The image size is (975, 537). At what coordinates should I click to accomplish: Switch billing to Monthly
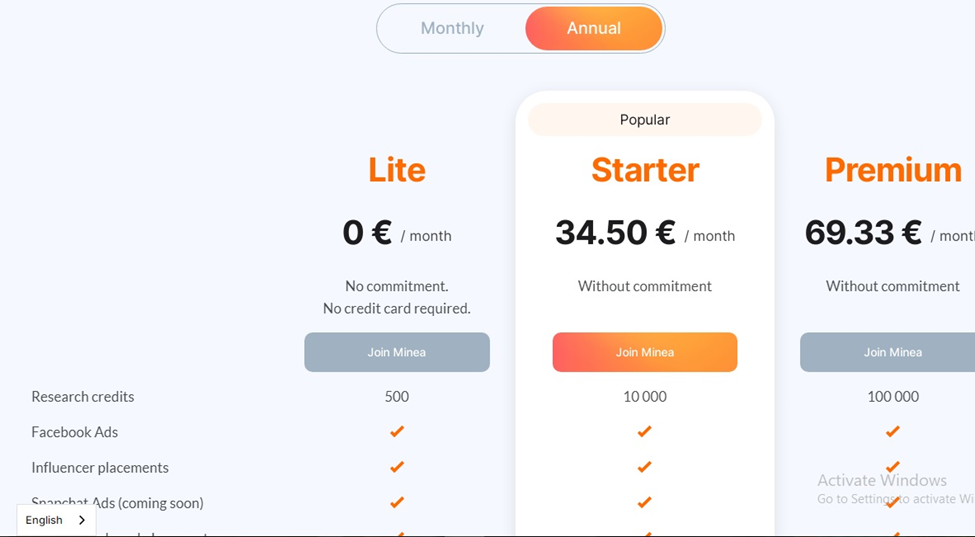pyautogui.click(x=452, y=28)
